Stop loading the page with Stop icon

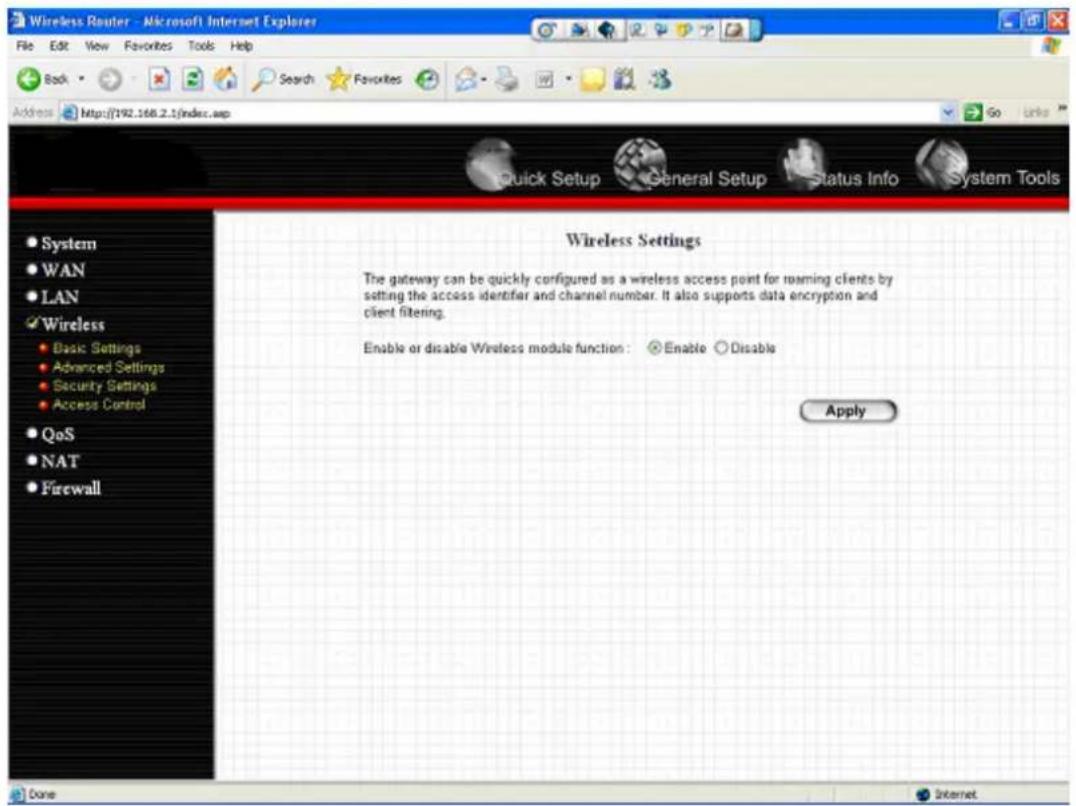pyautogui.click(x=159, y=80)
